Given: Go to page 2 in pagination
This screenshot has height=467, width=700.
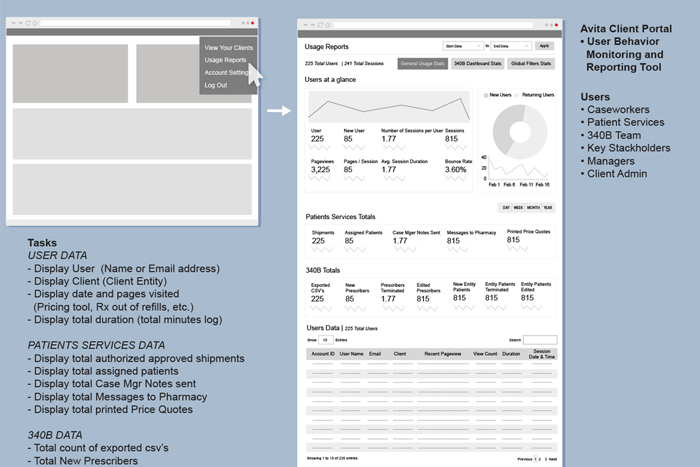Looking at the screenshot, I should pos(540,459).
